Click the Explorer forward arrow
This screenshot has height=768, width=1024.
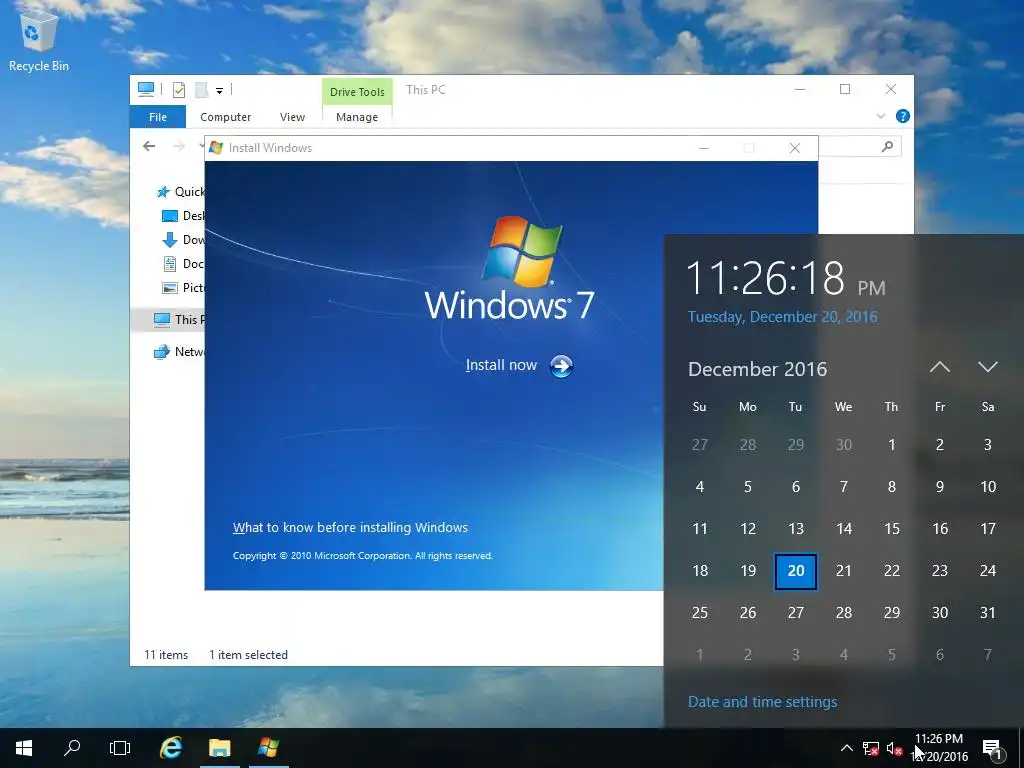(178, 146)
